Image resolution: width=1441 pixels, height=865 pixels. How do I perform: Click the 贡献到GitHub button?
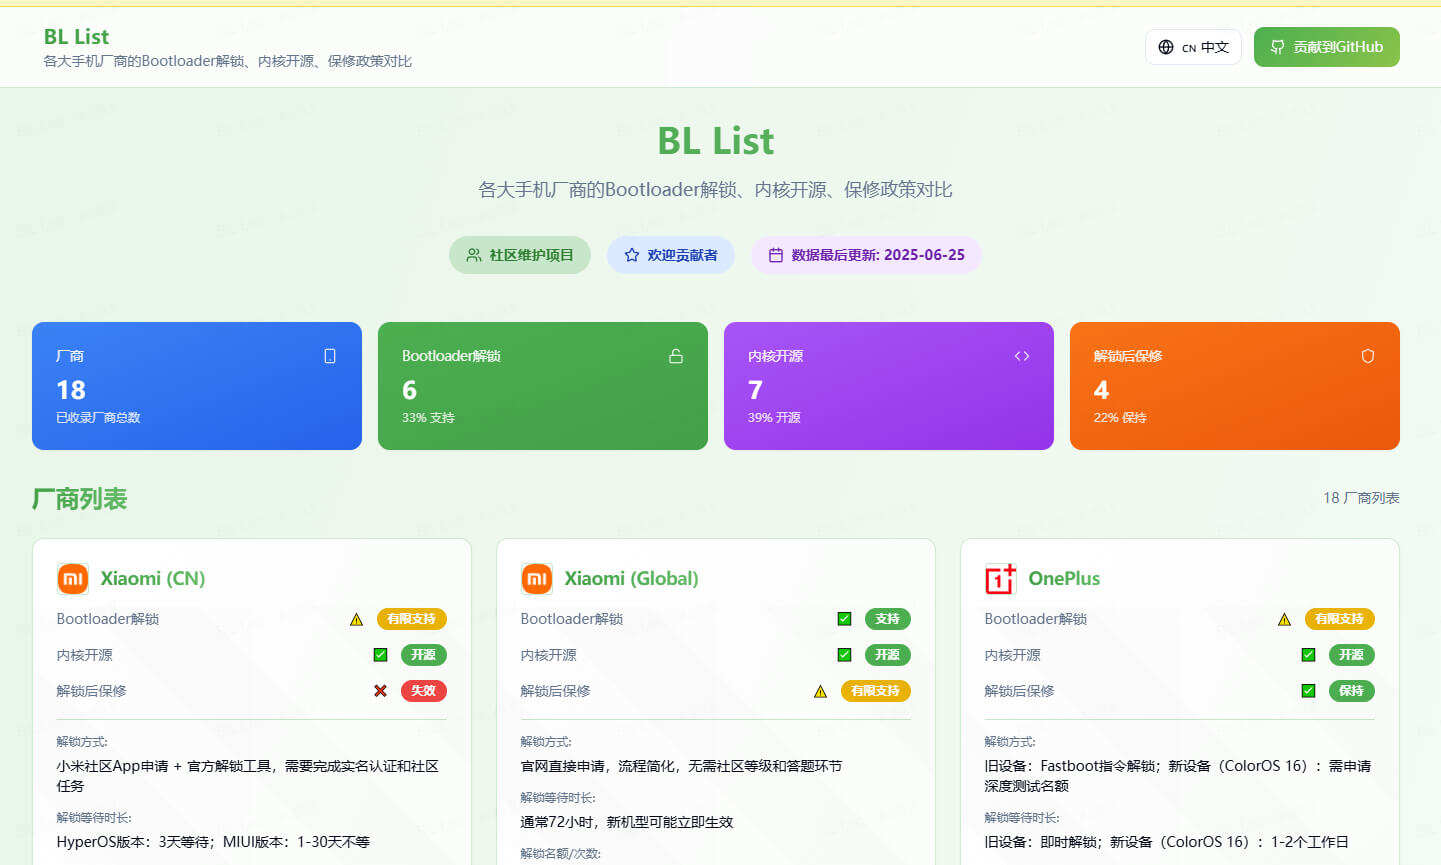tap(1327, 46)
